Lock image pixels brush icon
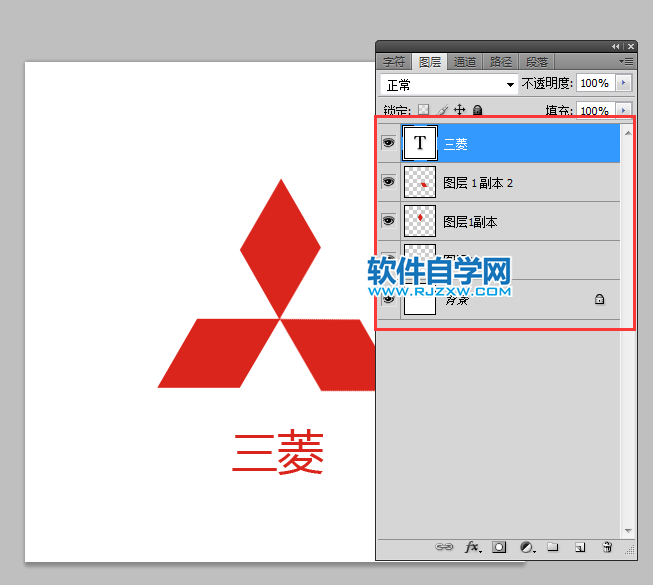 [x=443, y=110]
